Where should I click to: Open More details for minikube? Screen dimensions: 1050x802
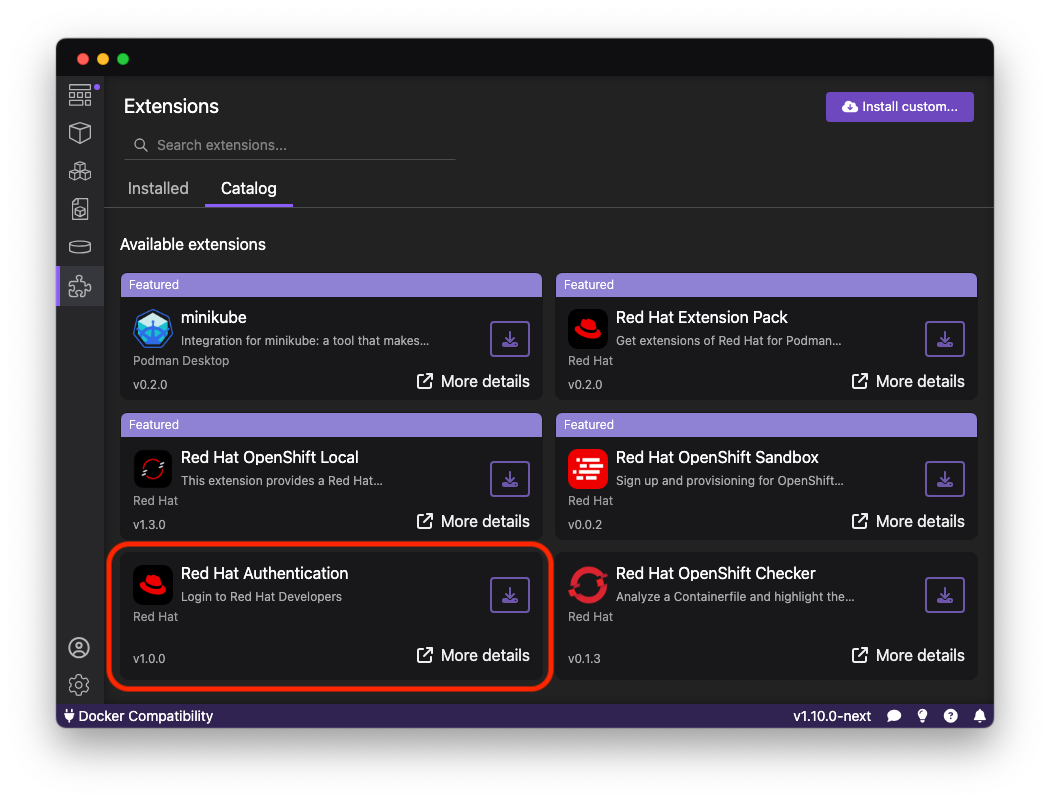473,382
